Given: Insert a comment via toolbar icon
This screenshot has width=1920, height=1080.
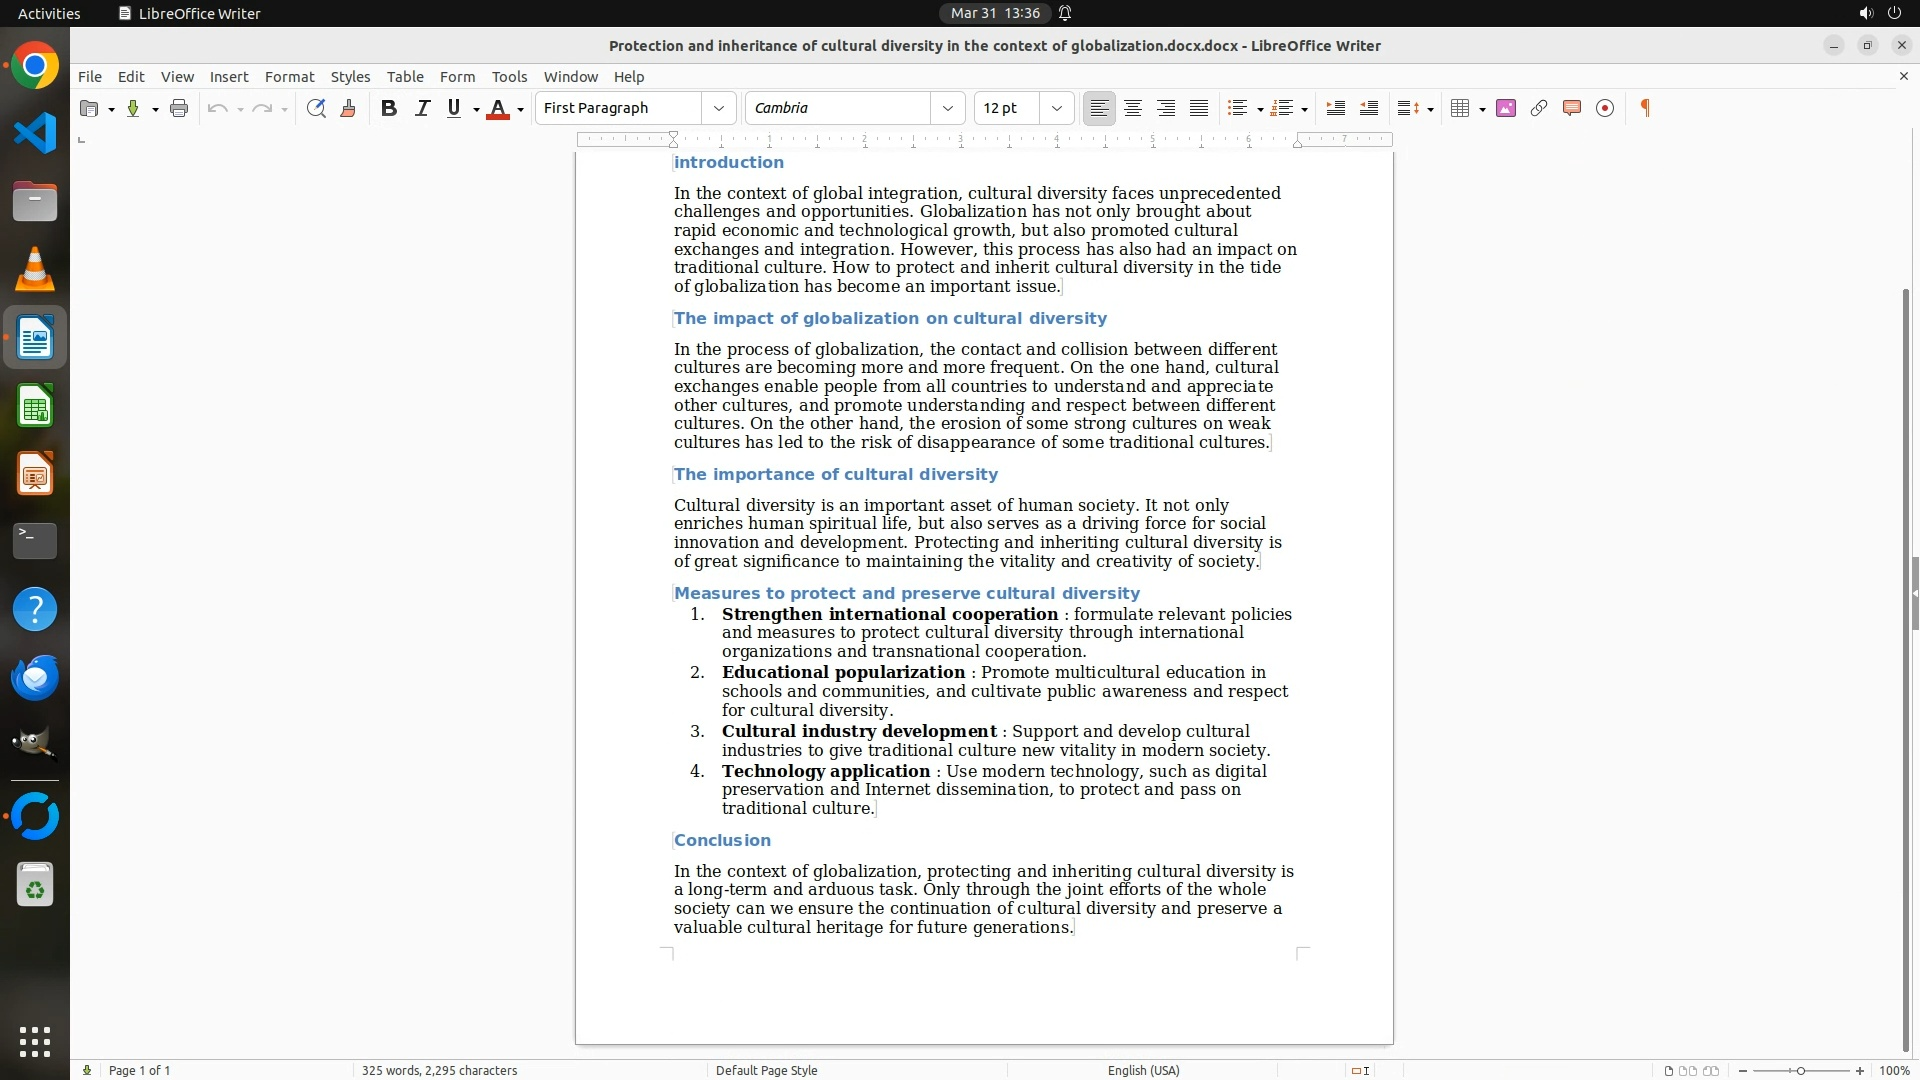Looking at the screenshot, I should click(1572, 108).
